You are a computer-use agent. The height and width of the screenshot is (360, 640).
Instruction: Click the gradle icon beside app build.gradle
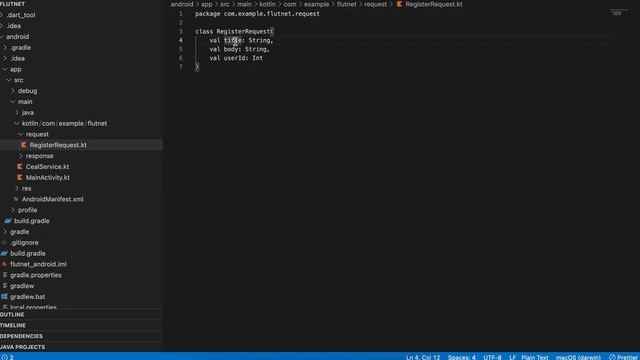[x=8, y=221]
